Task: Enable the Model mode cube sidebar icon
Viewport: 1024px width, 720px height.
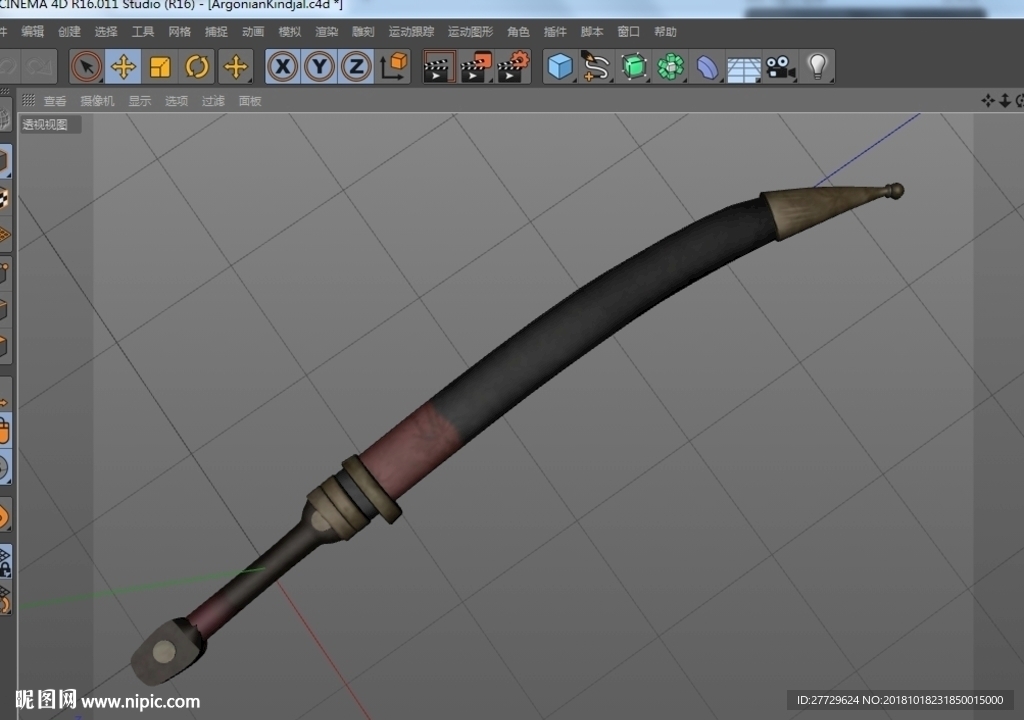Action: pyautogui.click(x=5, y=161)
